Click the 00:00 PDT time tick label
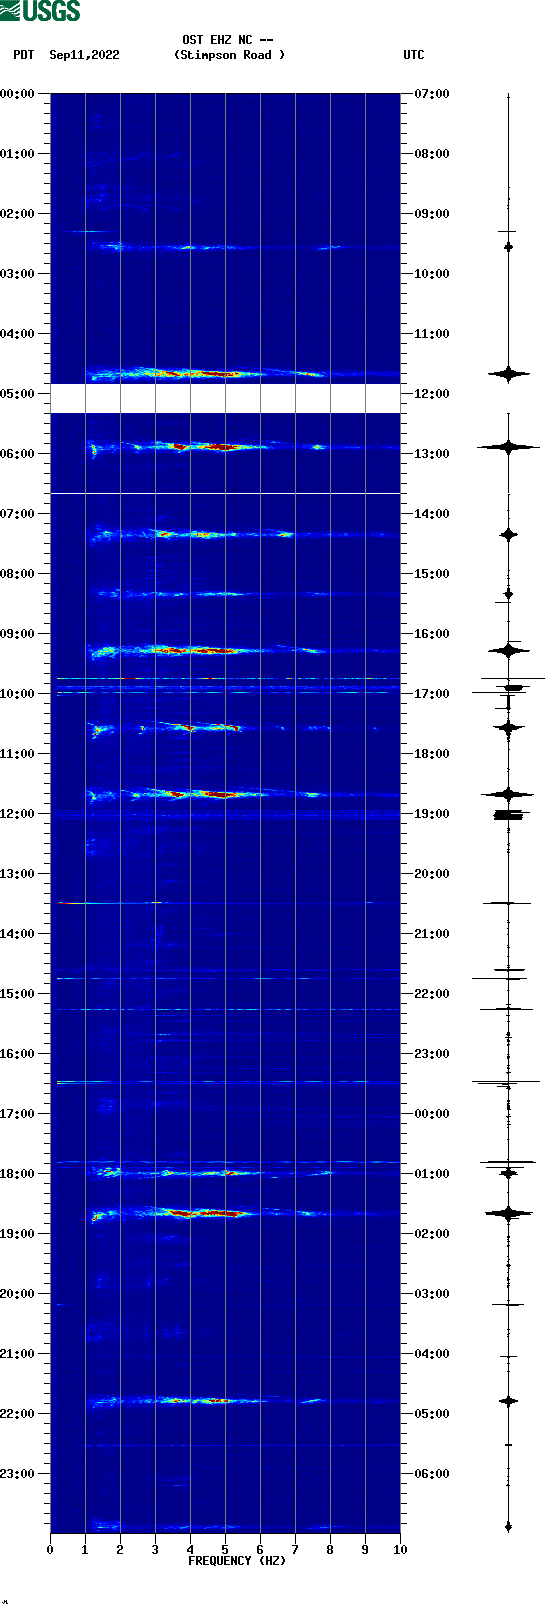 pyautogui.click(x=18, y=94)
